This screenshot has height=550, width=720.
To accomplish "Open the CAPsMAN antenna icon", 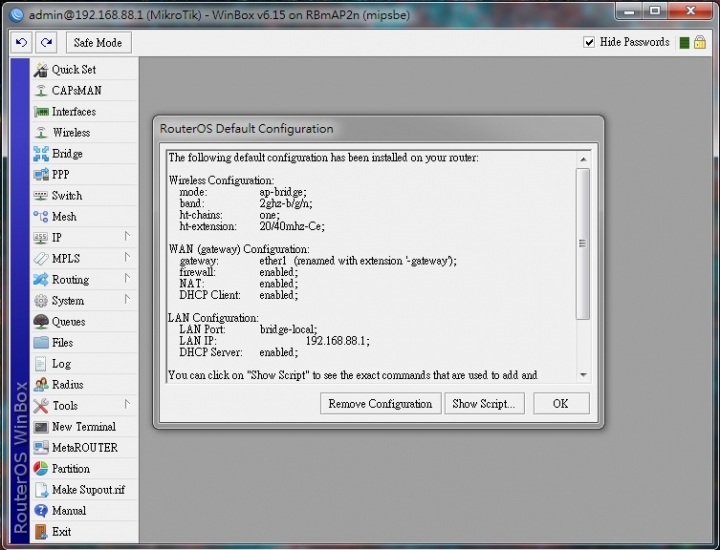I will click(x=41, y=90).
